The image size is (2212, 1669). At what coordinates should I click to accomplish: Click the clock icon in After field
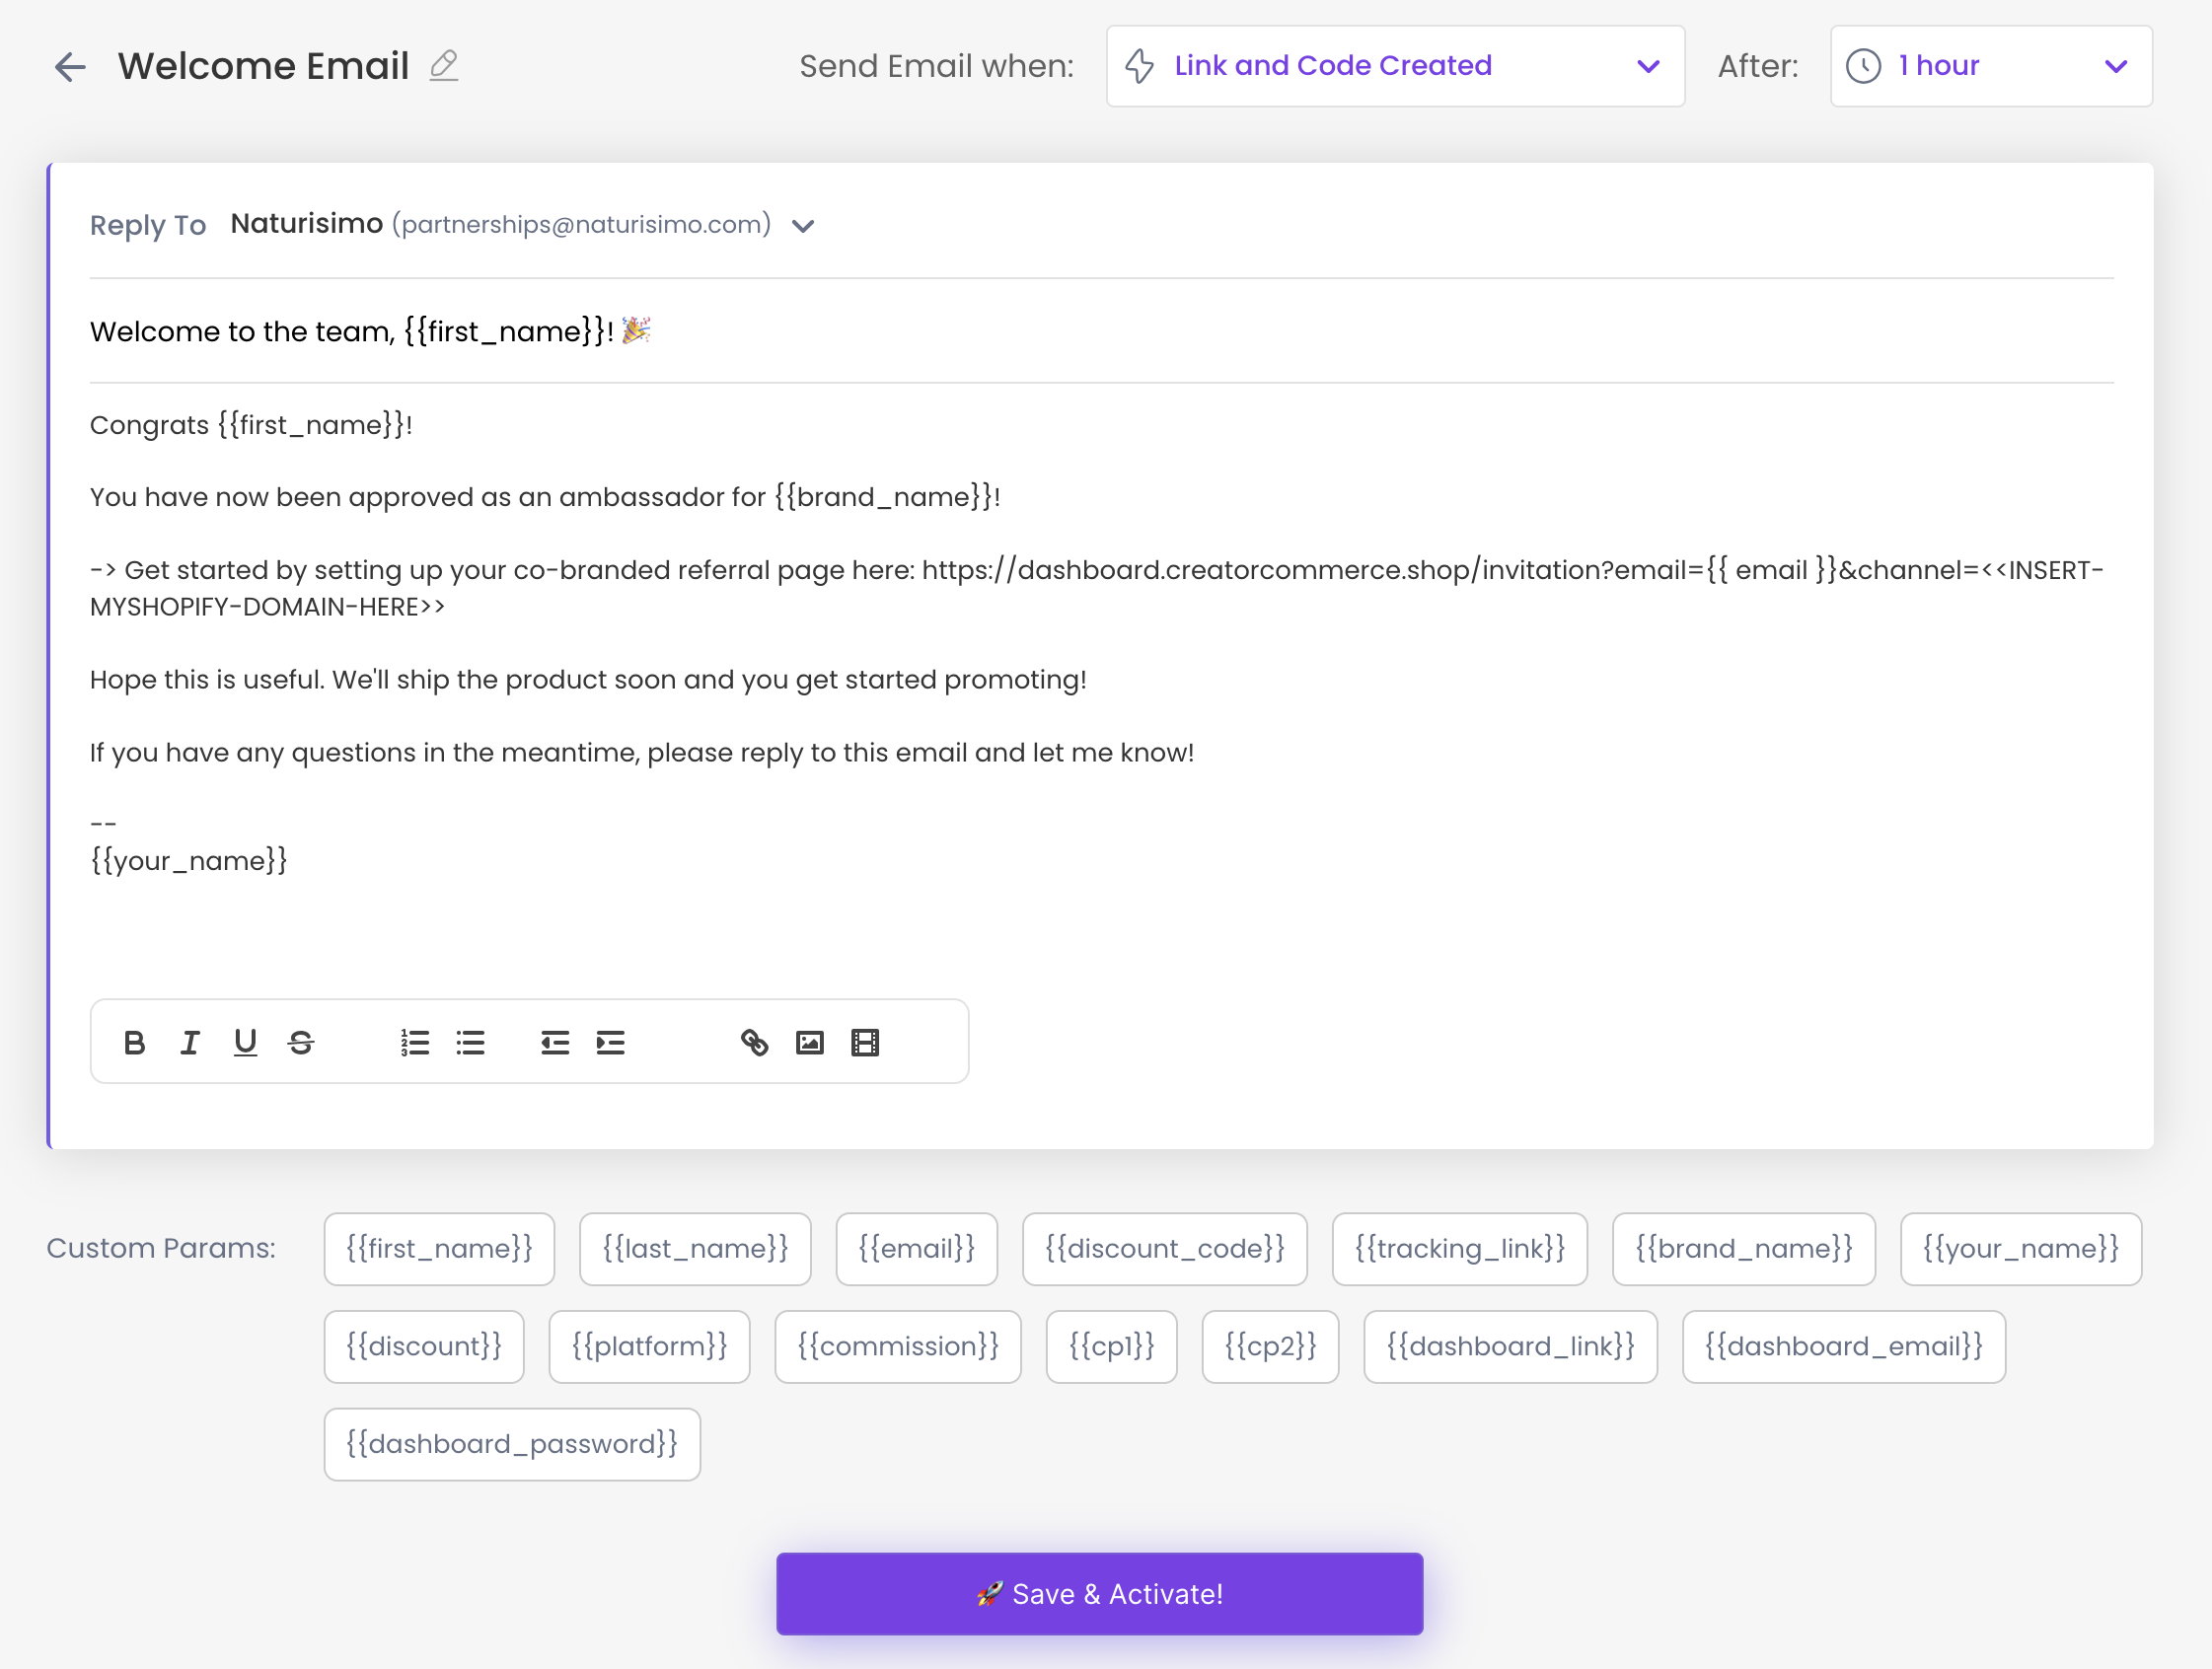pyautogui.click(x=1863, y=66)
